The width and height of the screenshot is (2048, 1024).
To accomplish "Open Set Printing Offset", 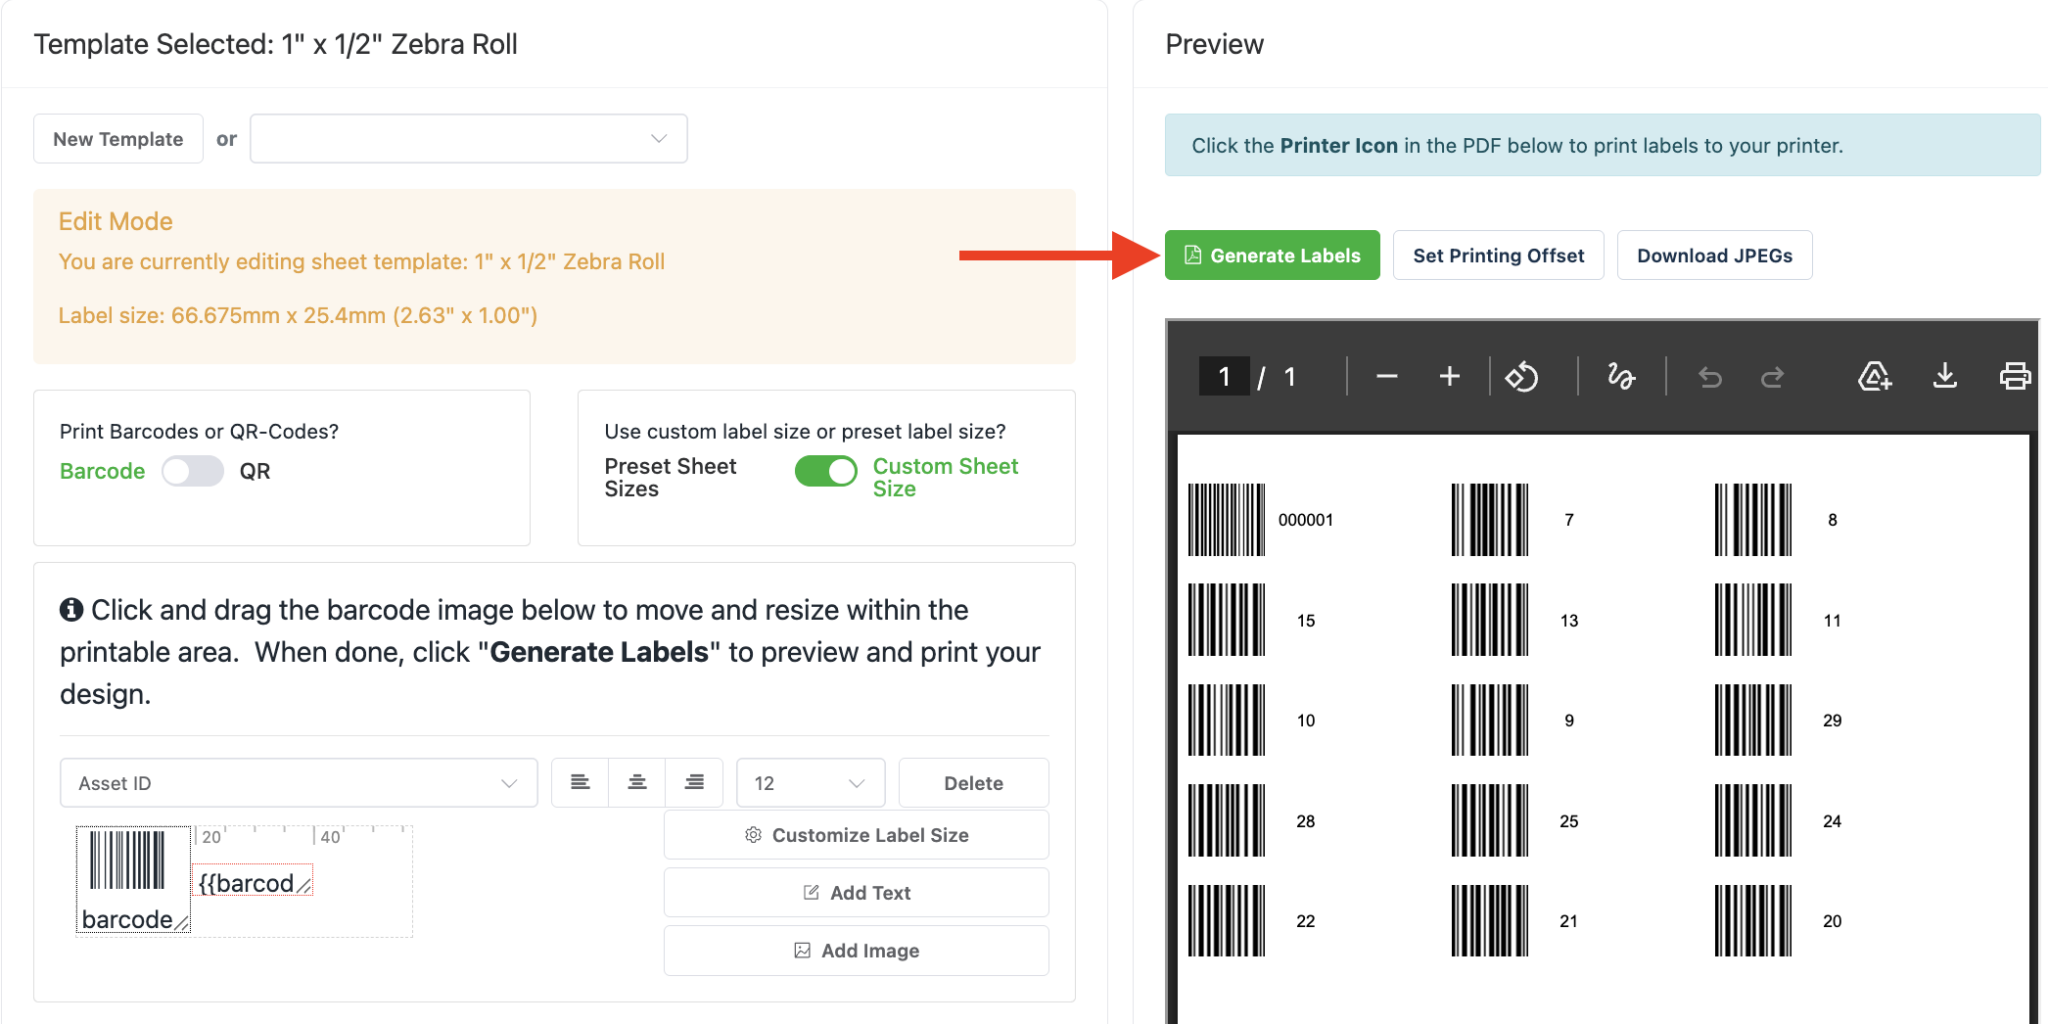I will coord(1498,255).
